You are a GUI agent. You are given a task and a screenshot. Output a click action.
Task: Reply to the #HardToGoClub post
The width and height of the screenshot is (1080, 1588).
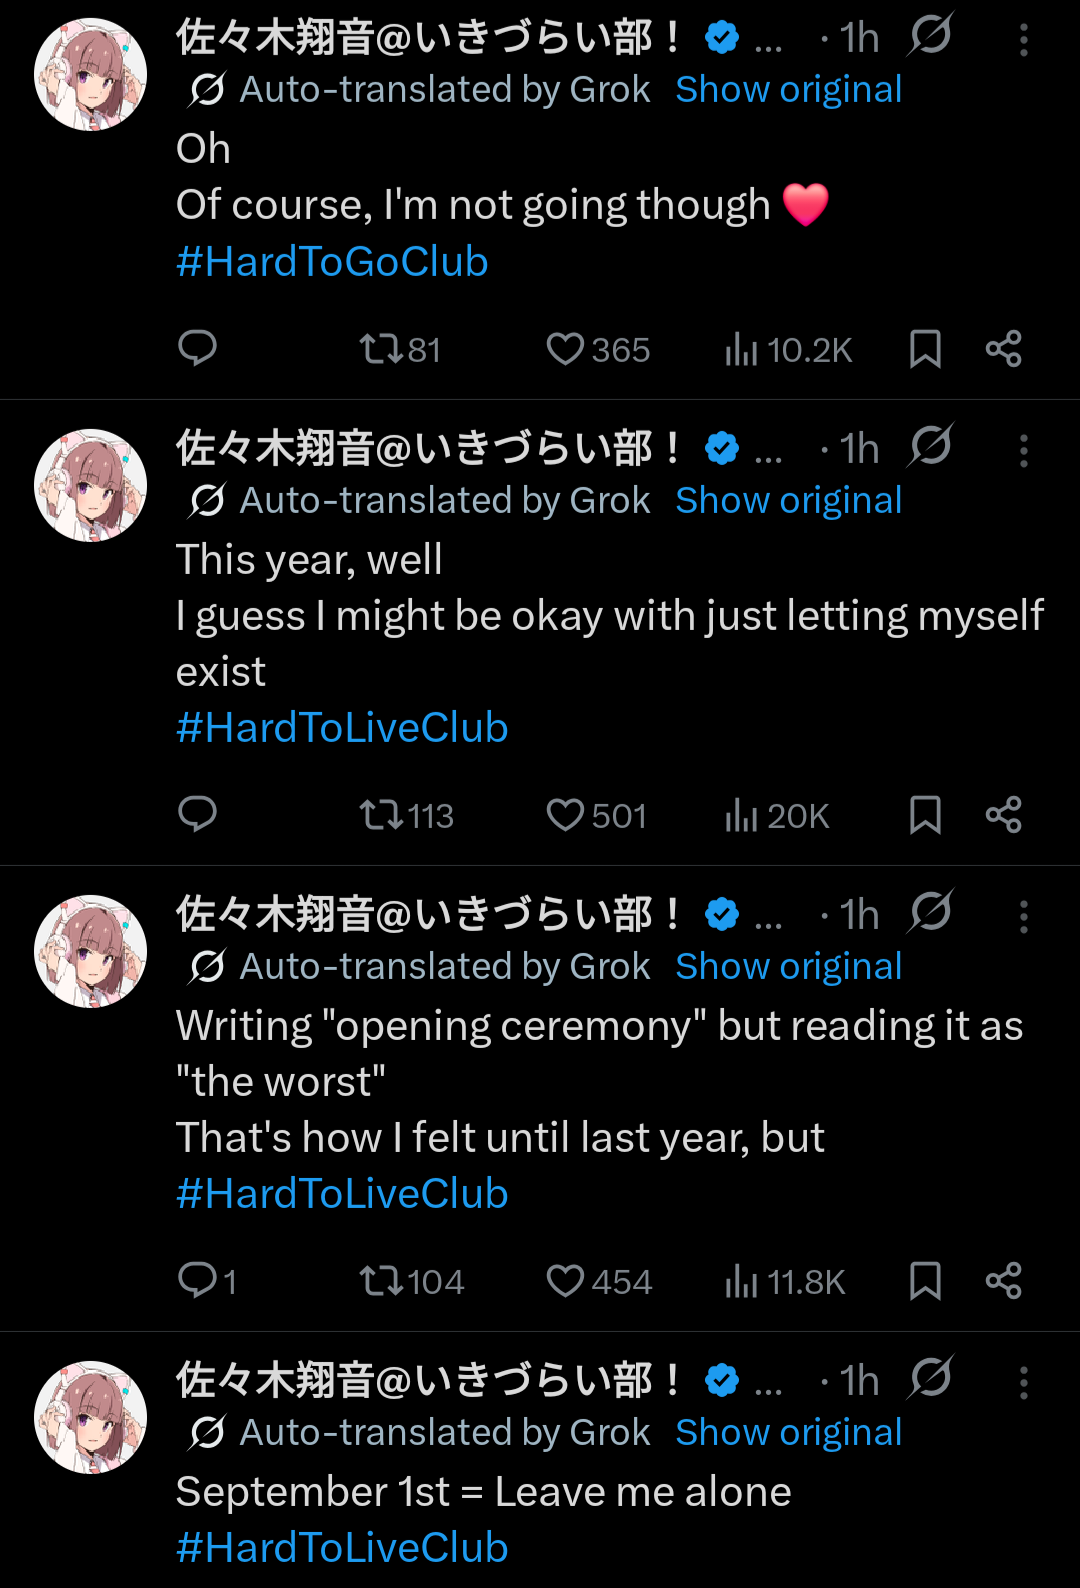click(x=197, y=348)
